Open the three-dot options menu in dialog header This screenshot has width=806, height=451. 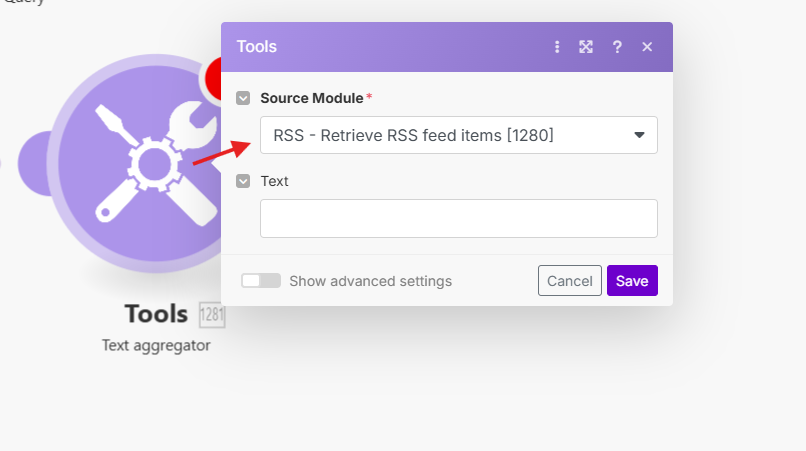557,47
